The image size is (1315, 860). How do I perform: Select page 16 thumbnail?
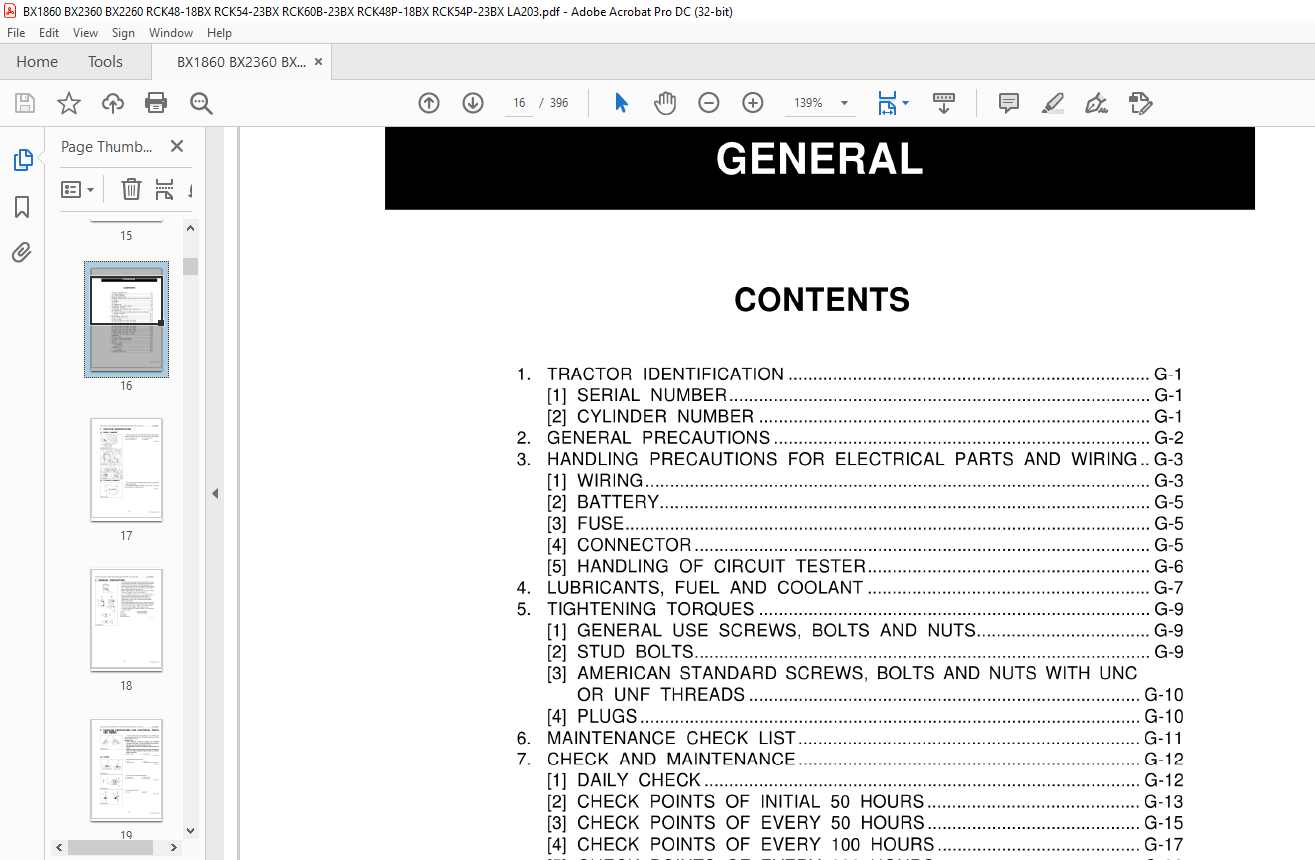(126, 320)
